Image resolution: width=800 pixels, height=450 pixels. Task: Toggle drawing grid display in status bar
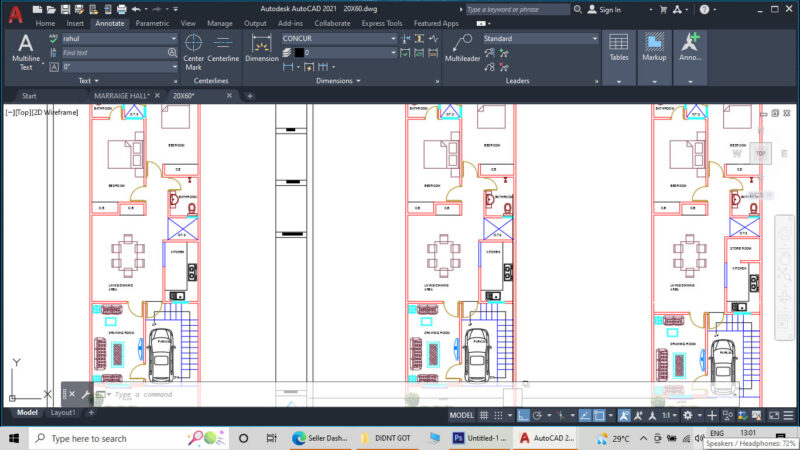point(484,415)
